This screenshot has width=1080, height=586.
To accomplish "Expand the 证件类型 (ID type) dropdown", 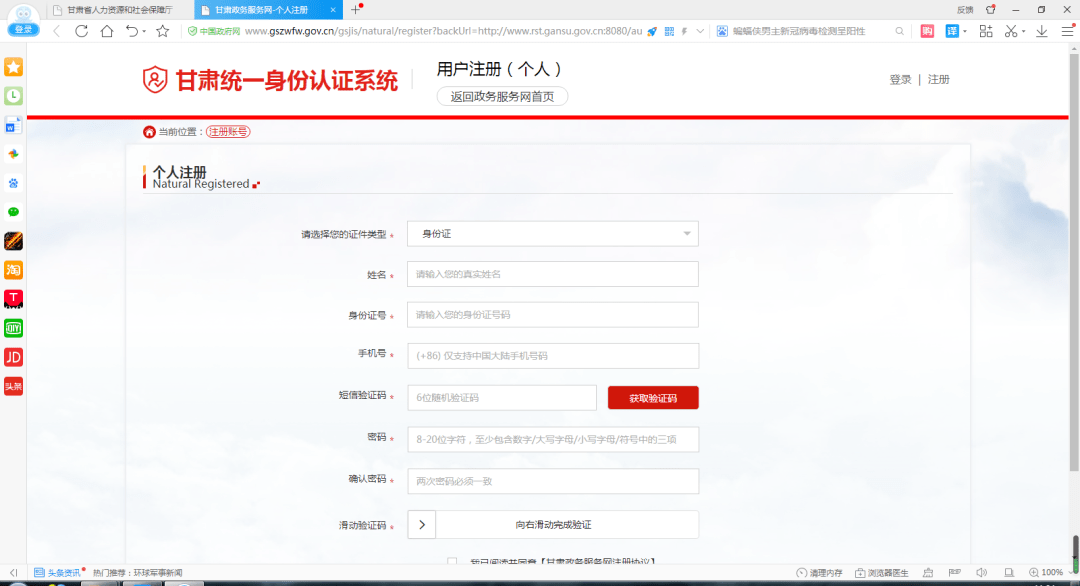I will (686, 234).
